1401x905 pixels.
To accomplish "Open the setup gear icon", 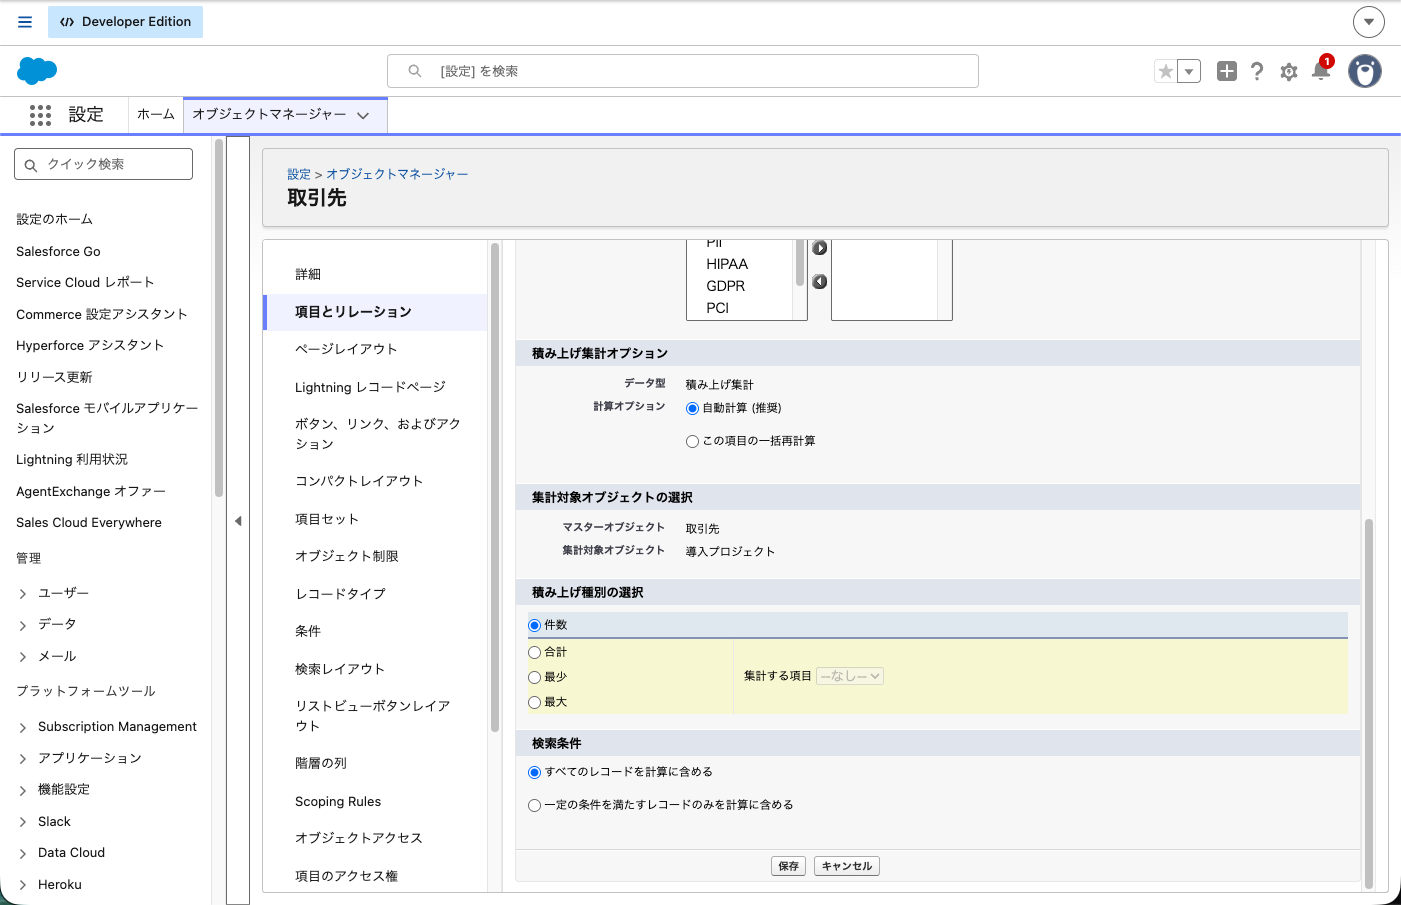I will click(x=1289, y=72).
